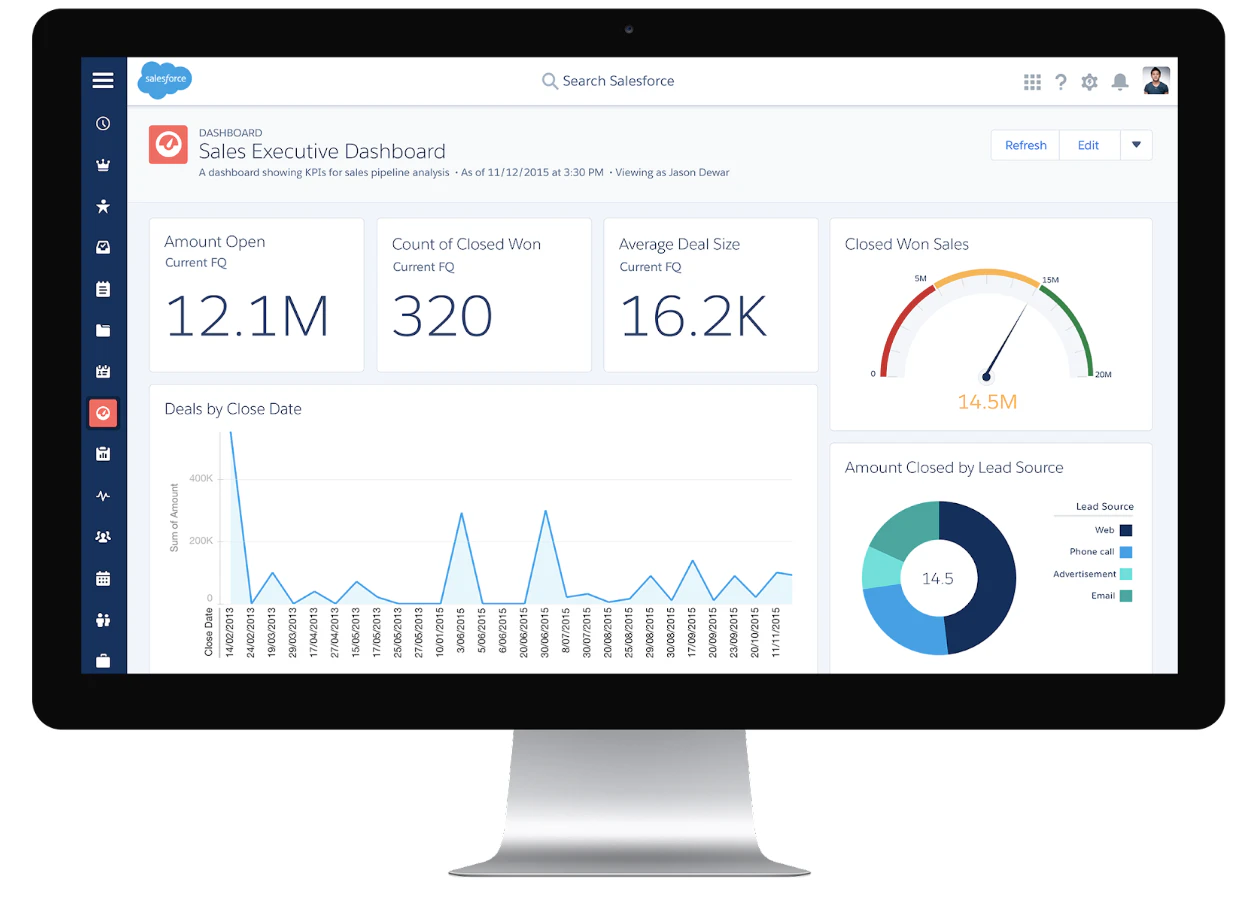This screenshot has height=922, width=1248.
Task: Click the Web legend color swatch
Action: [1126, 531]
